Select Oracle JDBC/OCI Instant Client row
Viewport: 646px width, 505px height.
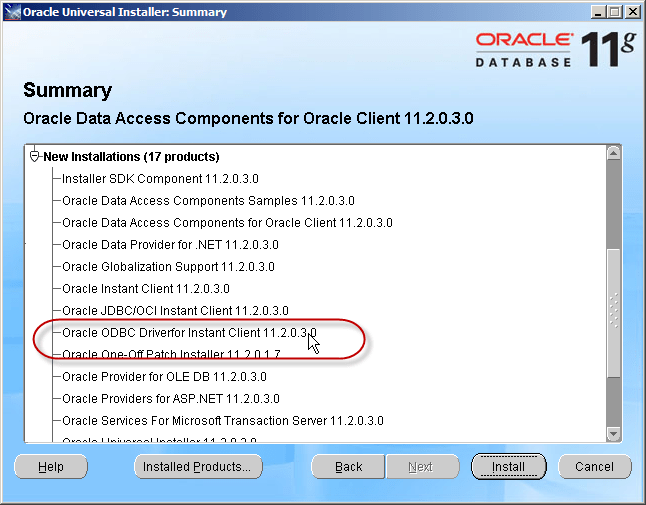coord(175,311)
